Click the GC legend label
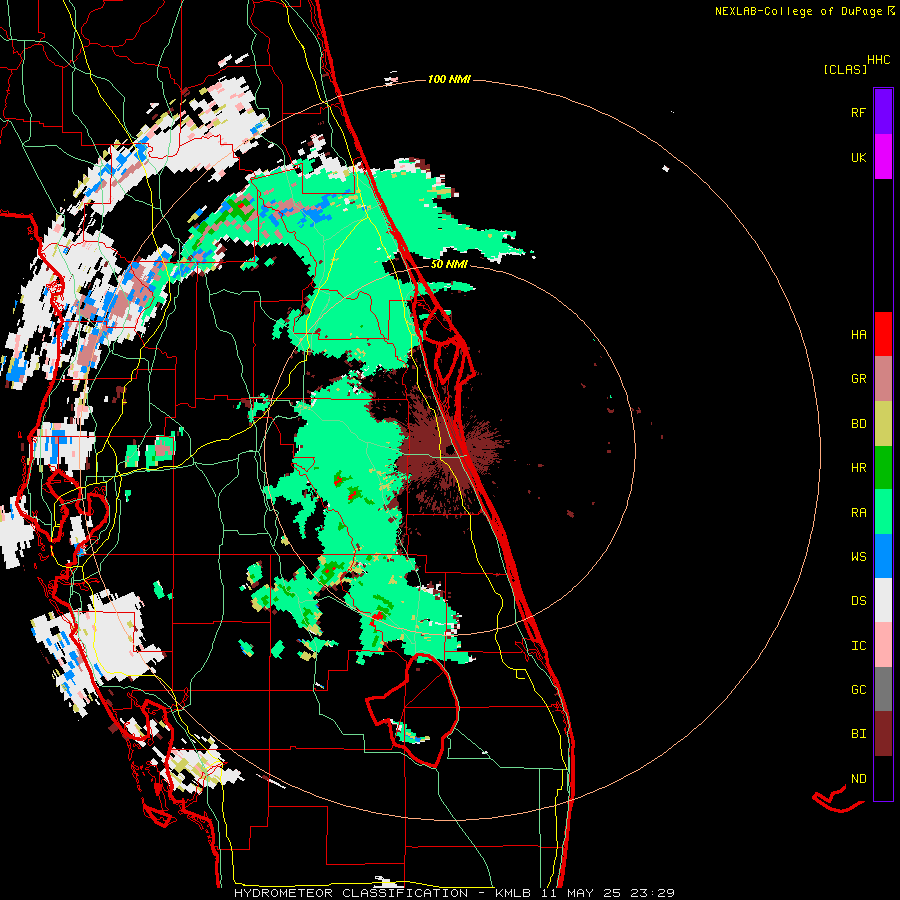The width and height of the screenshot is (900, 900). click(x=858, y=689)
